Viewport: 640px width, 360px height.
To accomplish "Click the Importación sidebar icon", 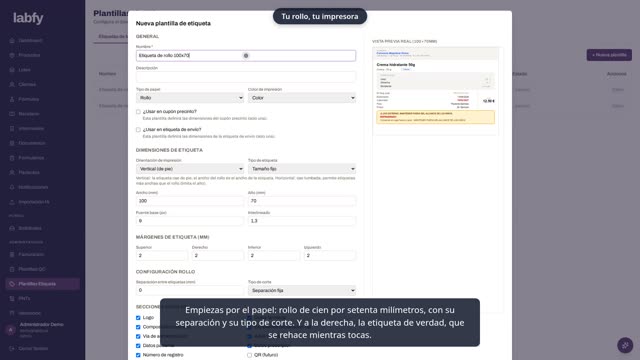I will click(12, 202).
